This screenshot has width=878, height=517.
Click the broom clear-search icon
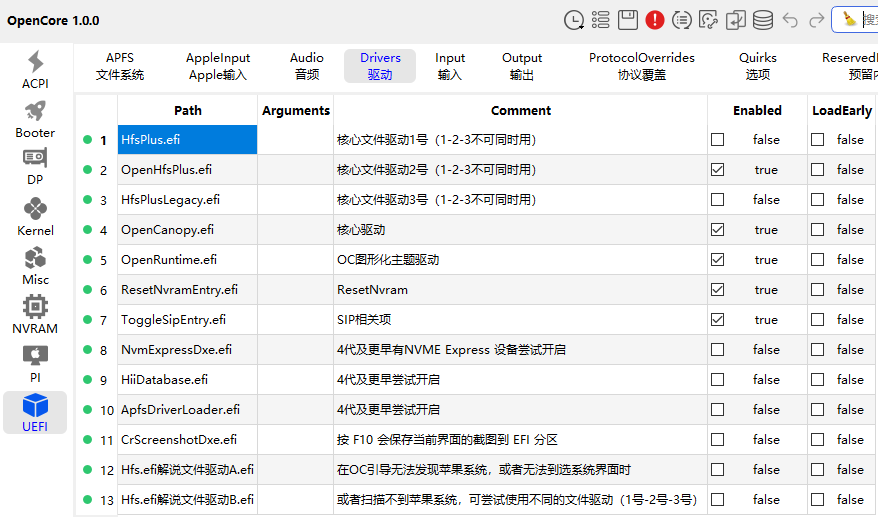[x=849, y=20]
